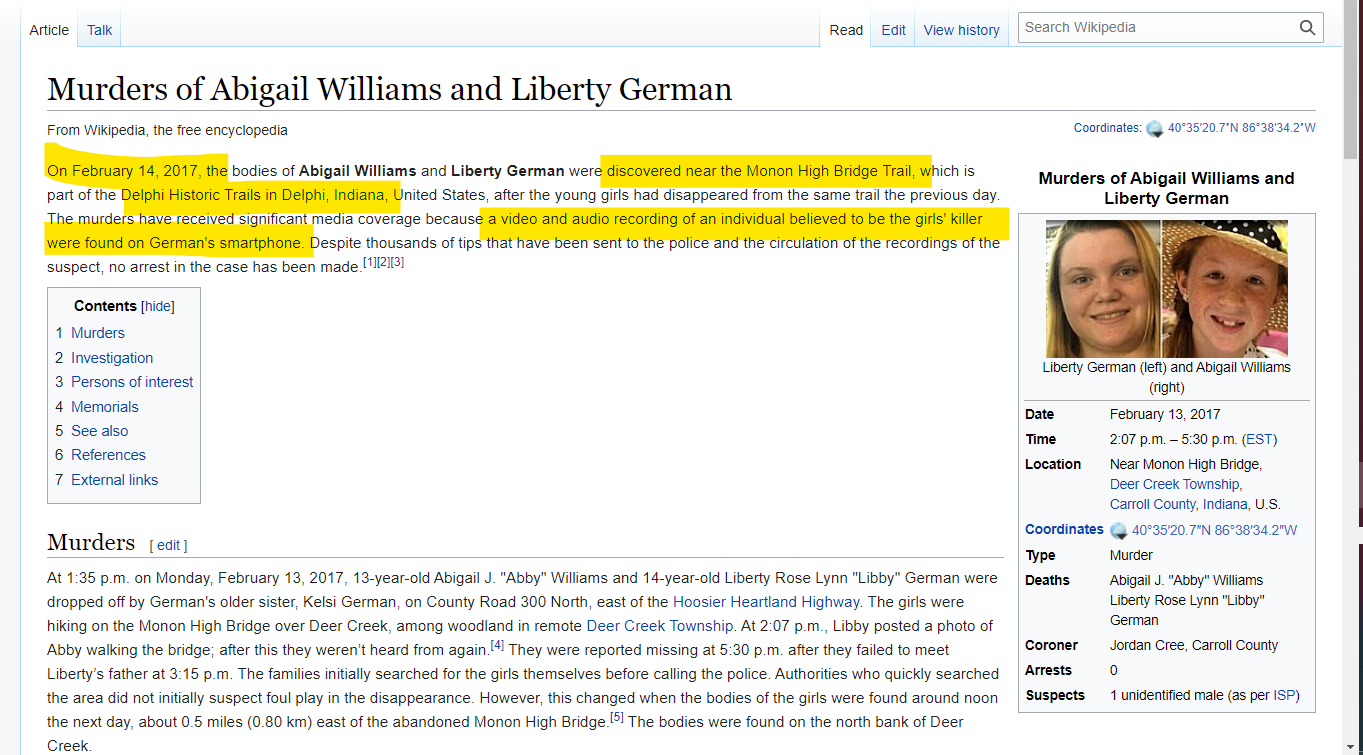Open citation [5] in Murders section

(617, 718)
